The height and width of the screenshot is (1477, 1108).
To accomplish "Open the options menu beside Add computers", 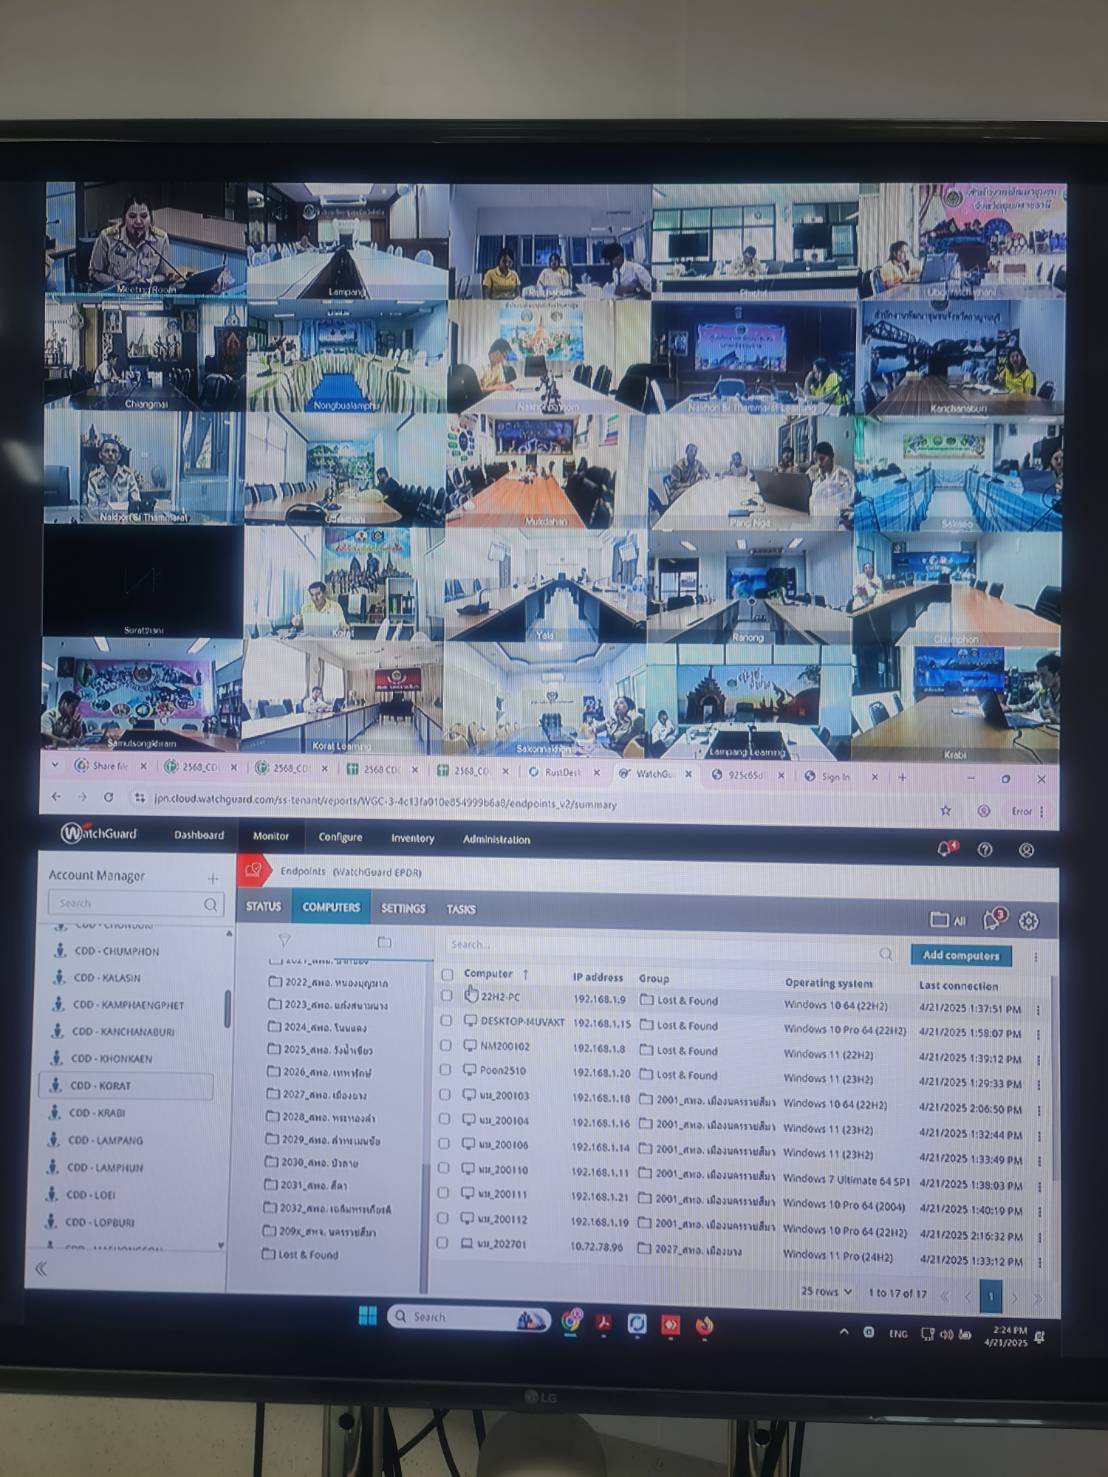I will pos(1036,957).
